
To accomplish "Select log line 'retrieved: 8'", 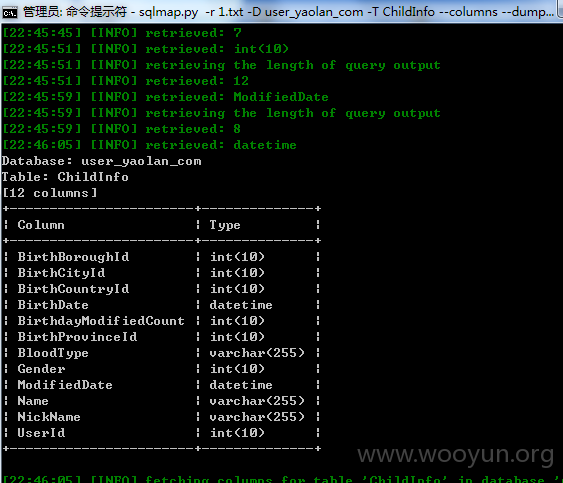I will [122, 129].
